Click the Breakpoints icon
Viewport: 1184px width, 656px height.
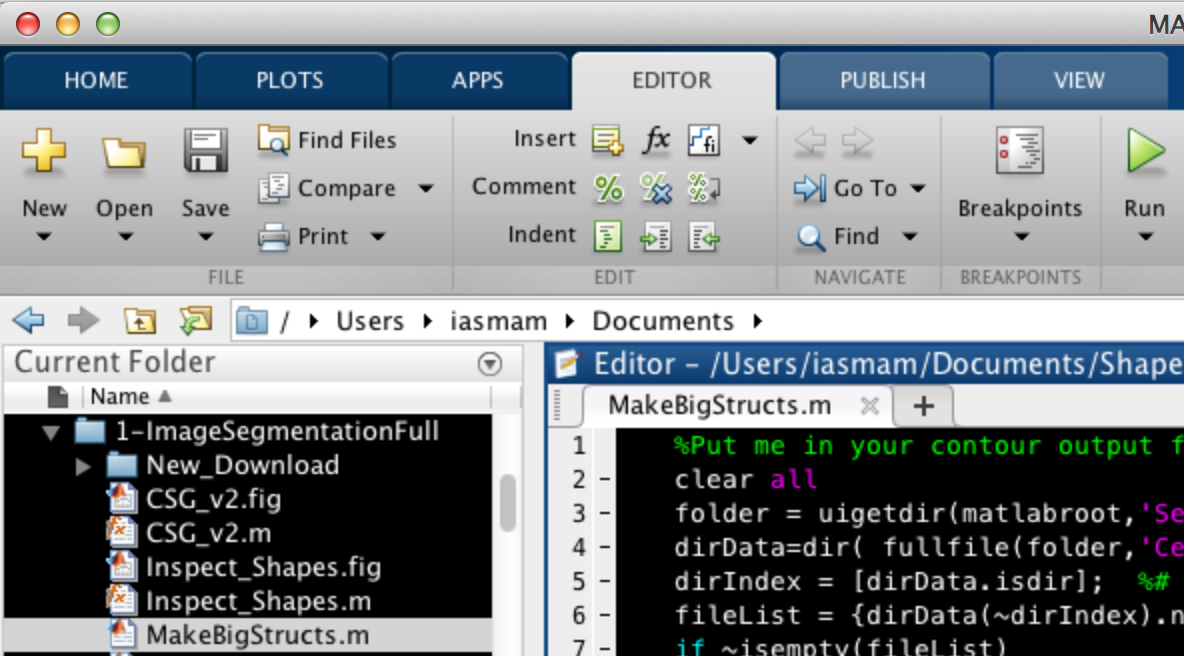[1020, 150]
